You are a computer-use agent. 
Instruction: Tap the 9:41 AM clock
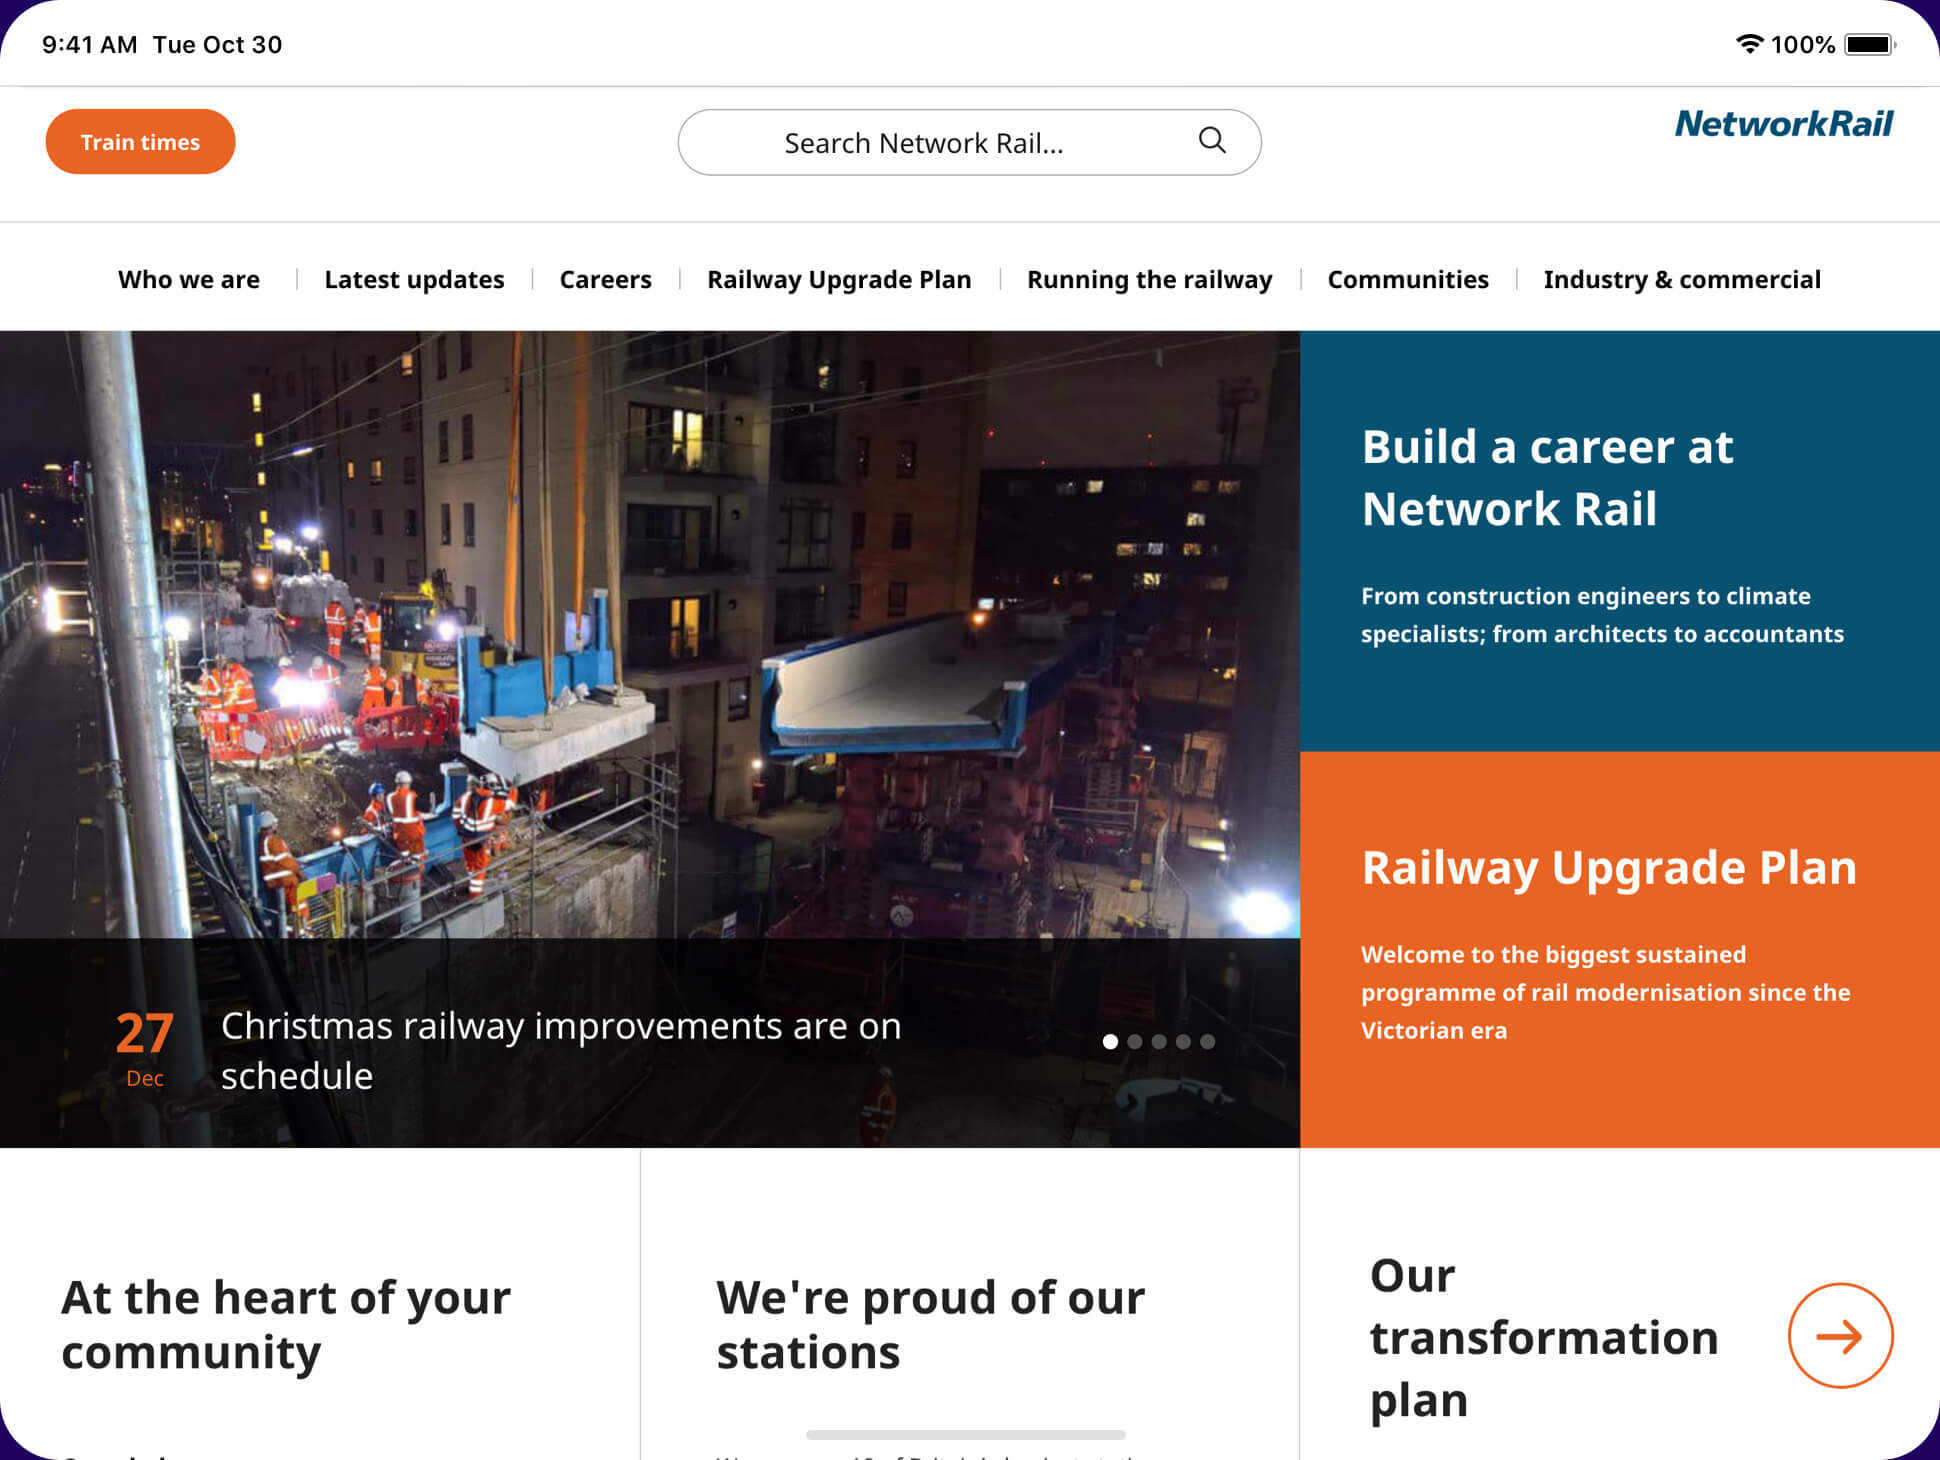coord(89,45)
